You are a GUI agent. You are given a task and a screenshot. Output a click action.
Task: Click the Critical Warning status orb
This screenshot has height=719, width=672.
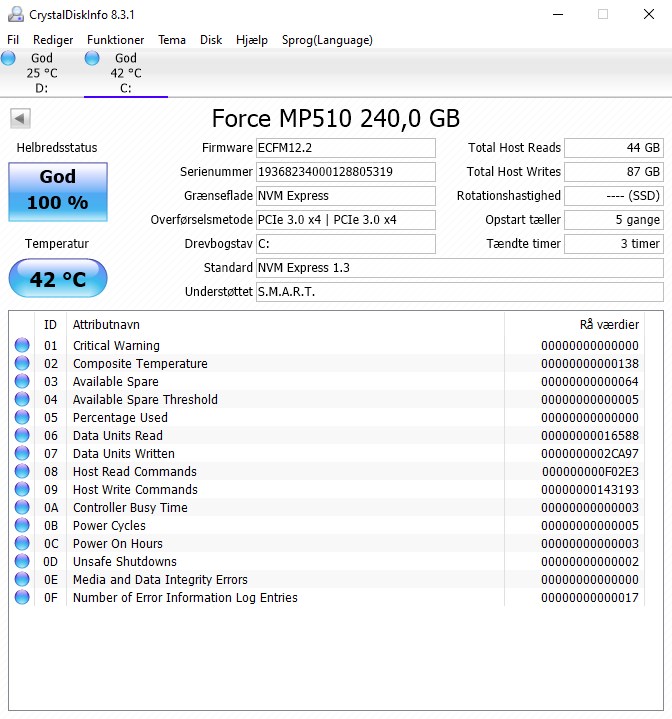(22, 346)
